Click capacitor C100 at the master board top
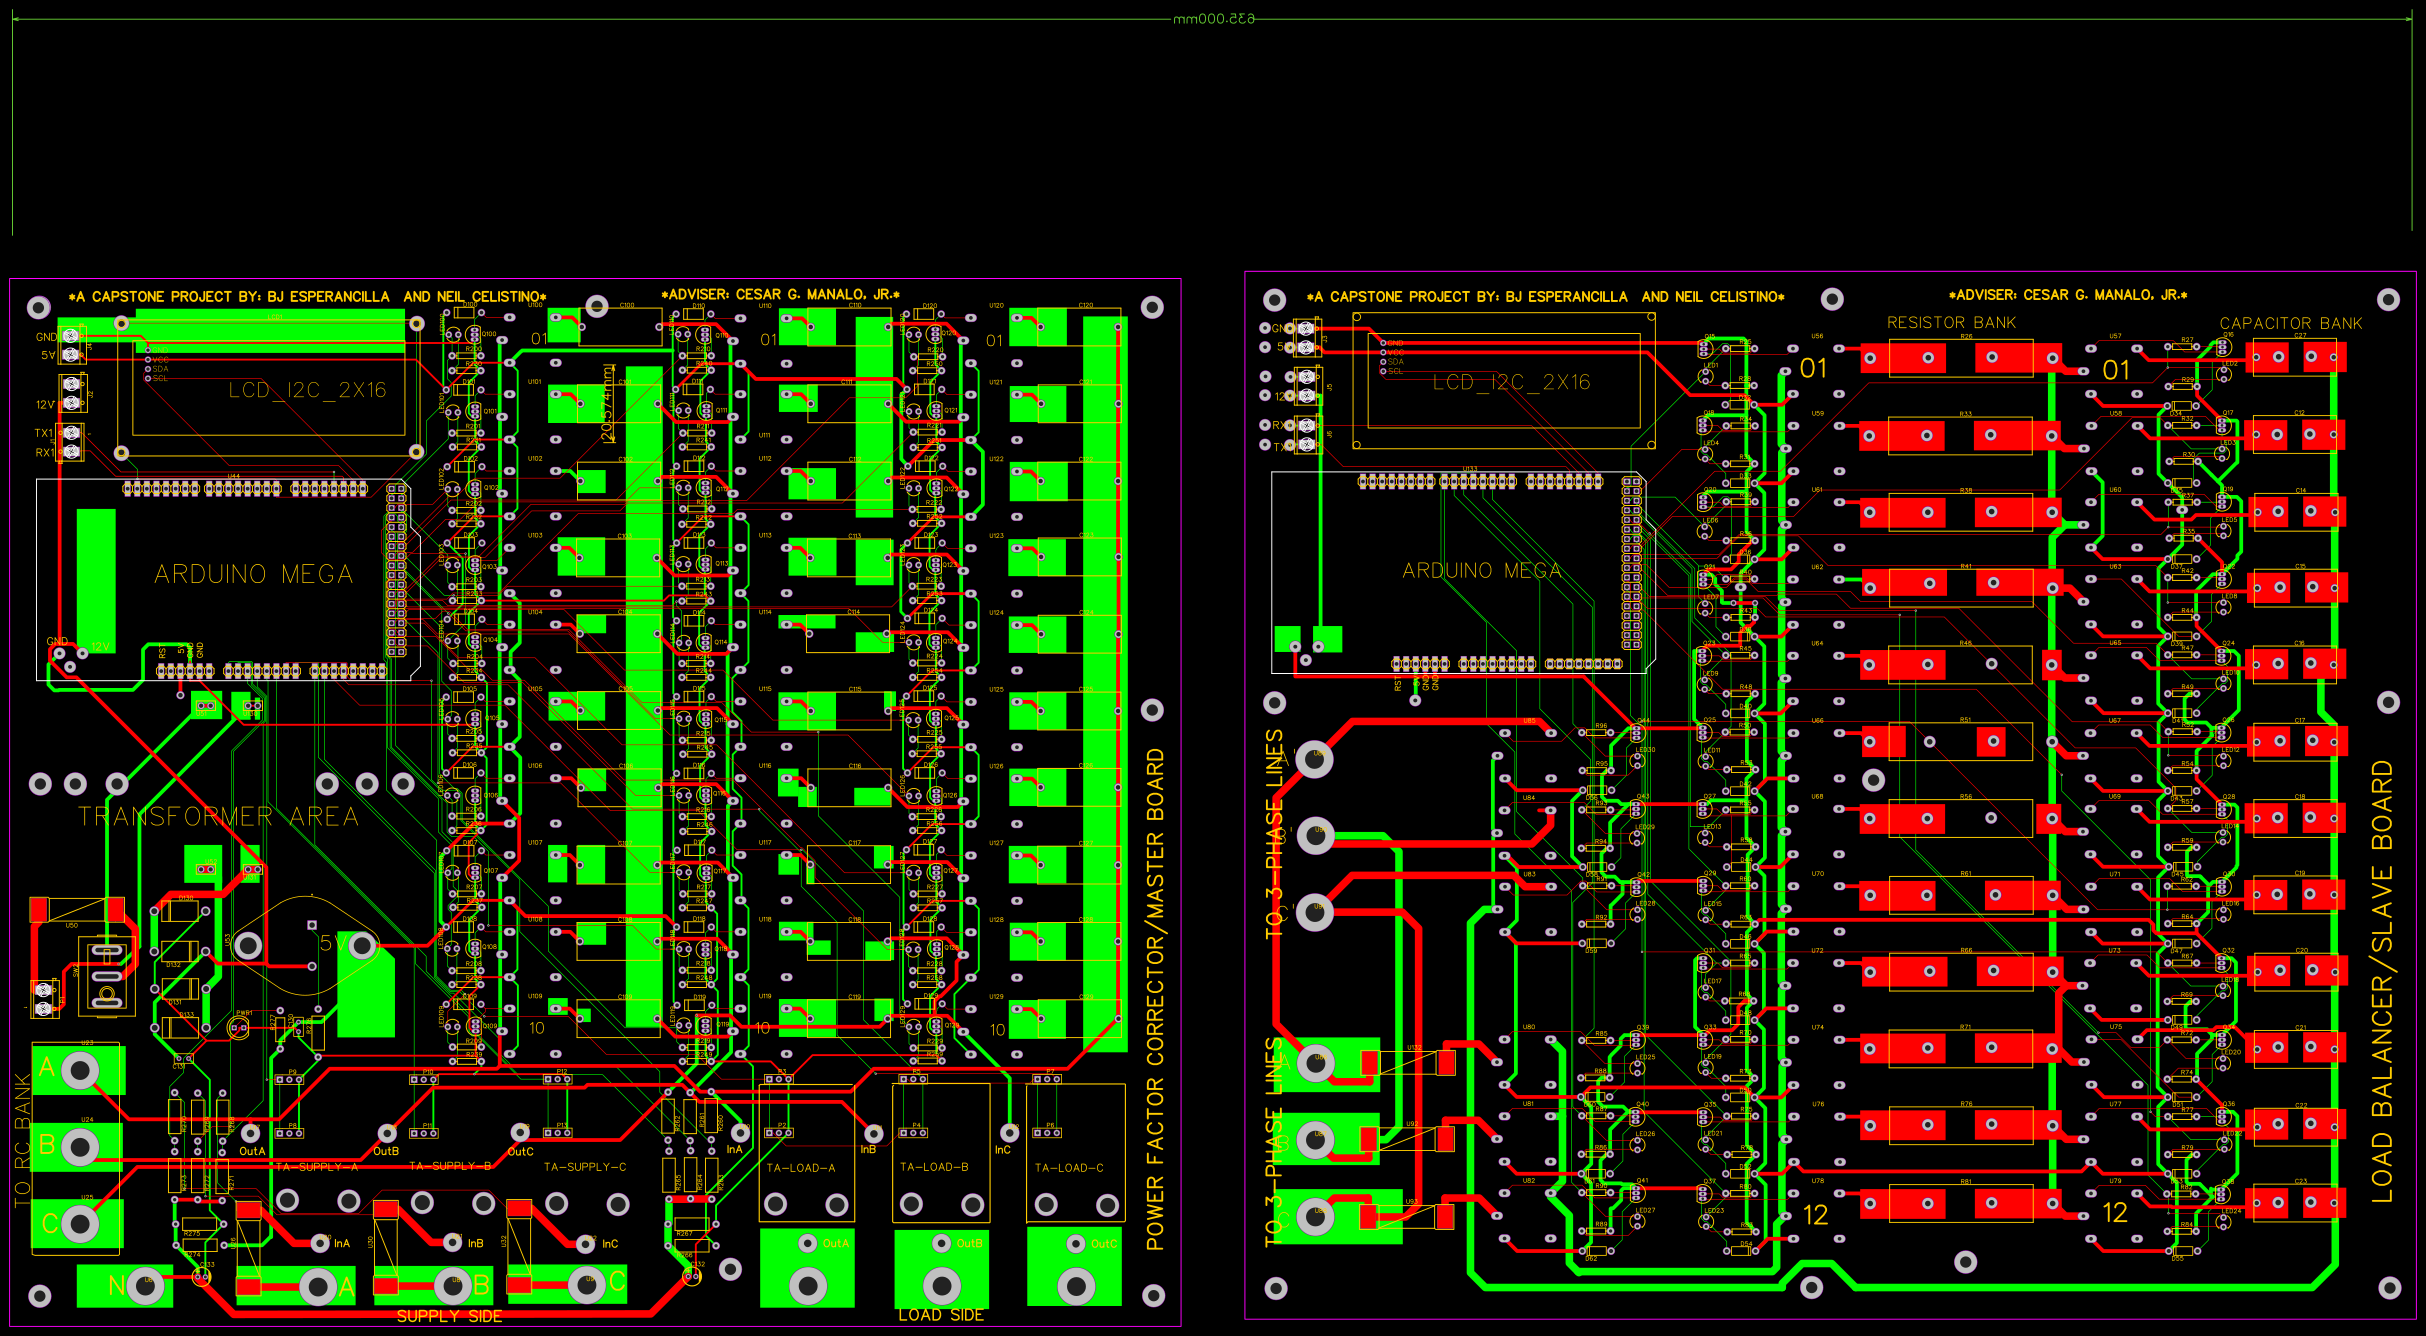 click(x=620, y=324)
